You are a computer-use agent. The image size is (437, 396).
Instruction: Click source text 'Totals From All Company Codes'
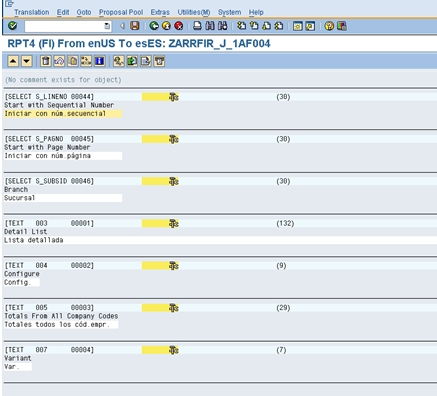(61, 316)
